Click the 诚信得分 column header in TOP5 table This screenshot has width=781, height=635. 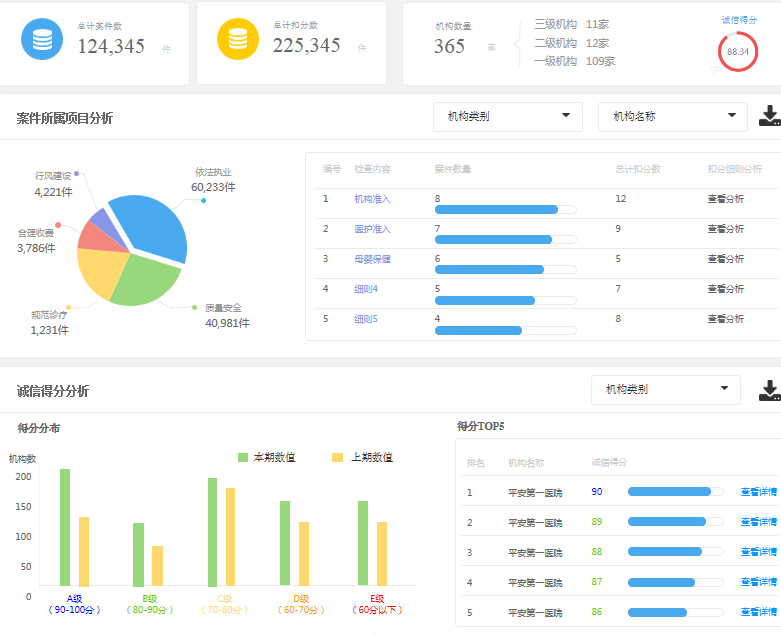pos(609,463)
